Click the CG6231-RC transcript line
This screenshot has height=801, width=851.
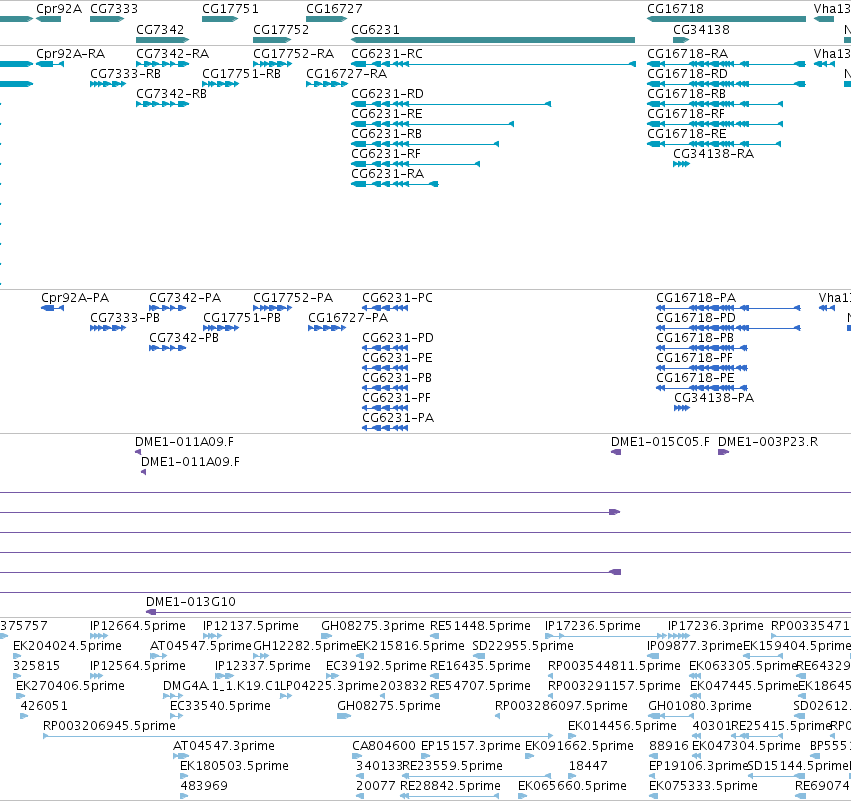click(493, 64)
